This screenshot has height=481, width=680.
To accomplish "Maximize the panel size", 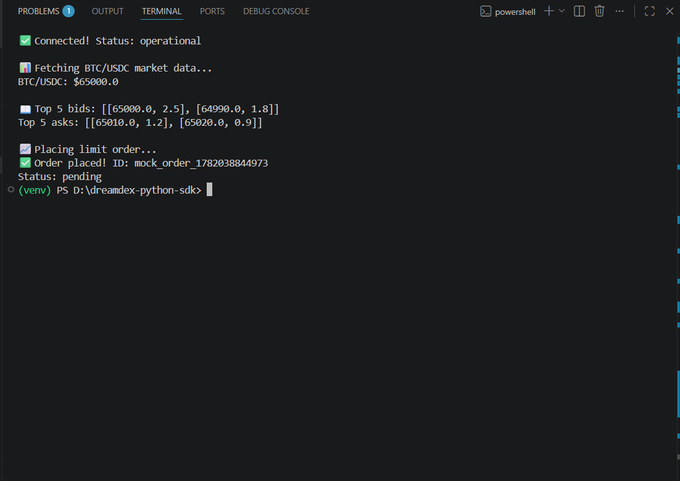I will pos(650,11).
